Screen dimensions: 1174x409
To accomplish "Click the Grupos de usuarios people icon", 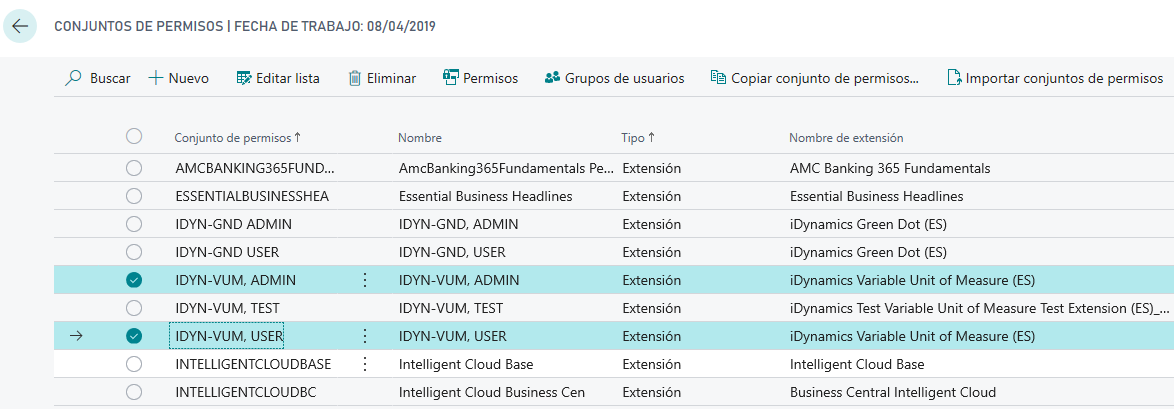I will [x=553, y=78].
